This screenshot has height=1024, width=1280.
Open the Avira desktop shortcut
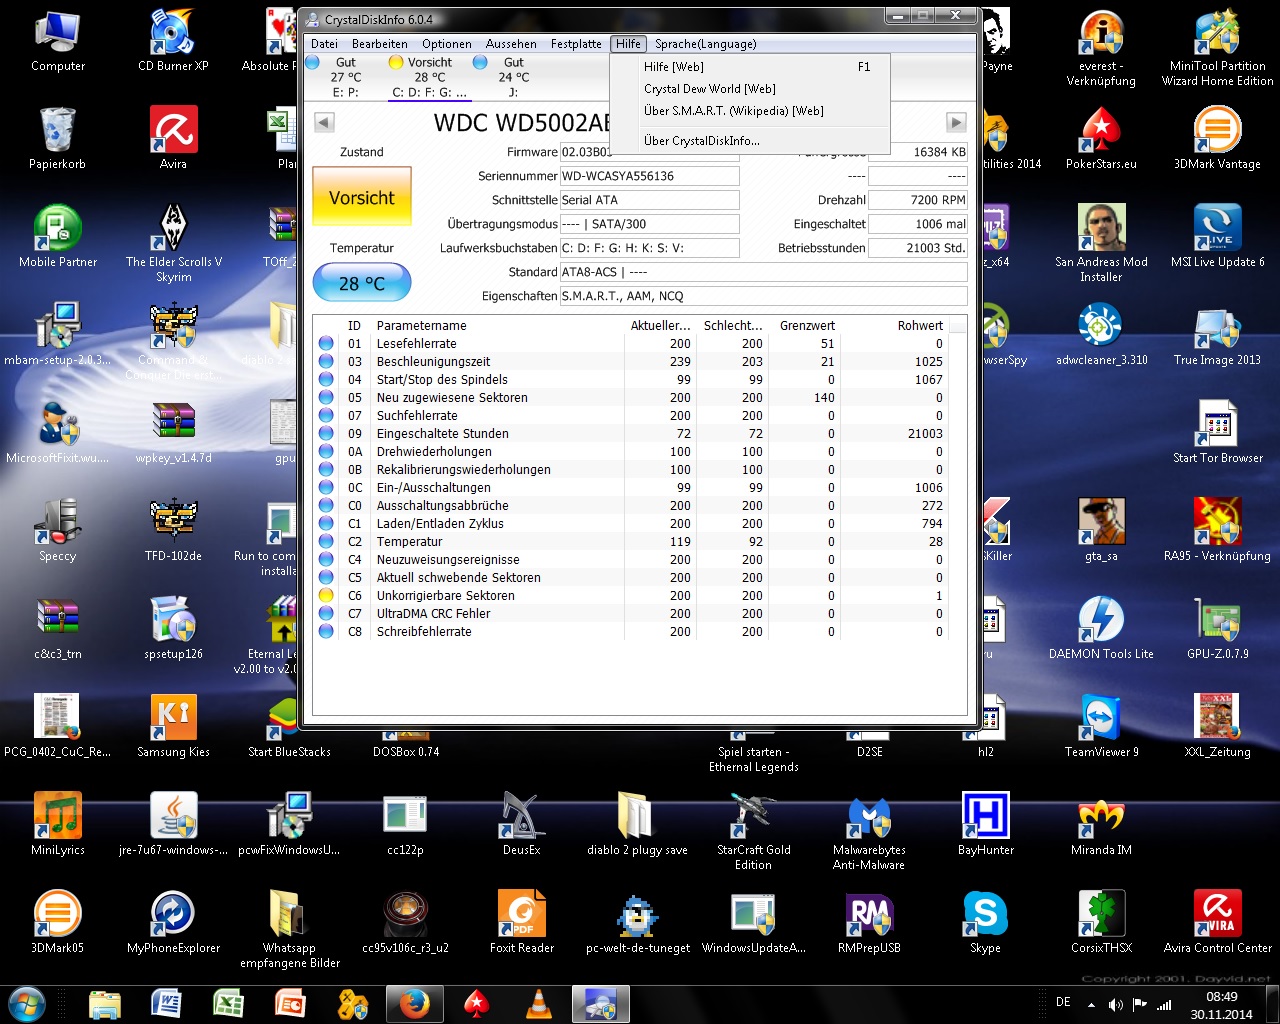click(173, 139)
